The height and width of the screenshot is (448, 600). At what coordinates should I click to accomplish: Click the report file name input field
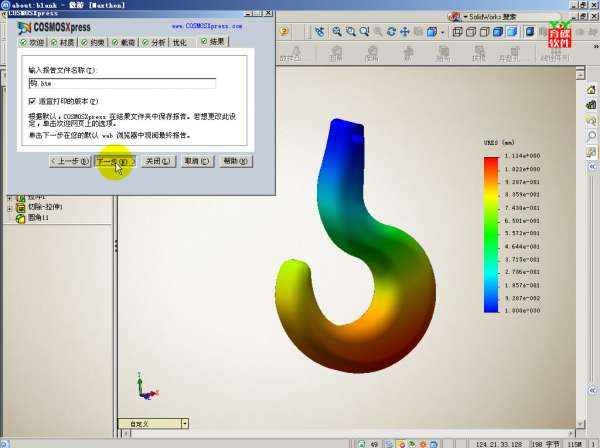pyautogui.click(x=122, y=85)
